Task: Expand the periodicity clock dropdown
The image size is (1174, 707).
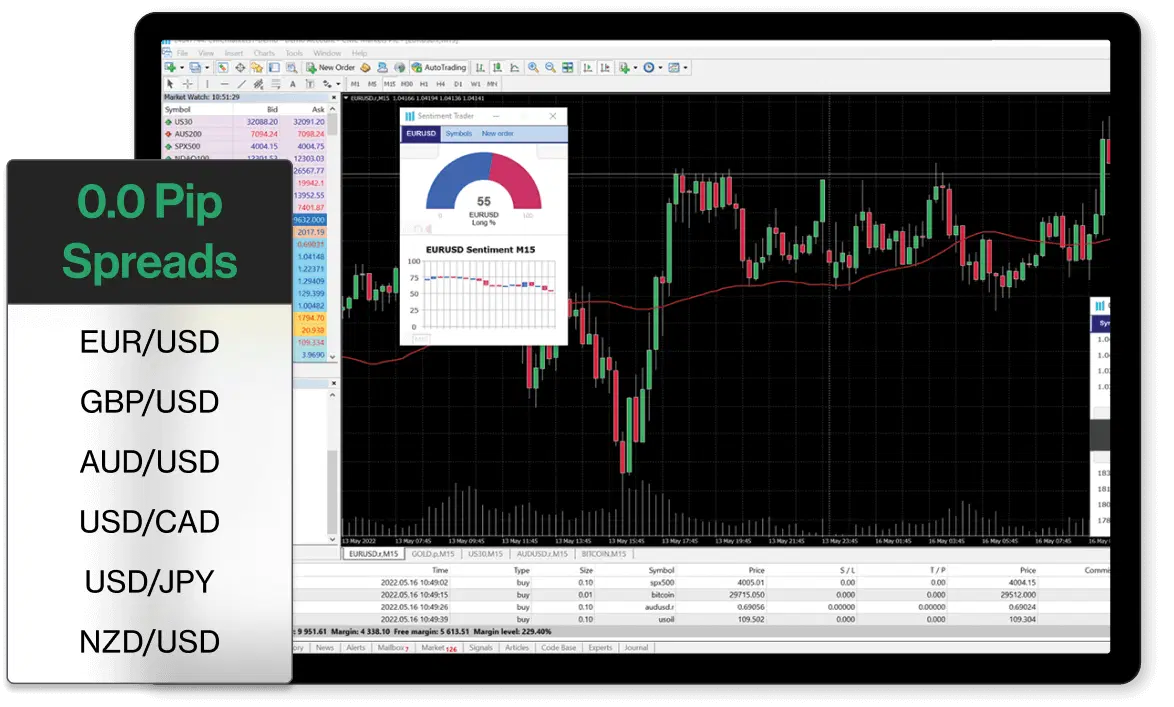Action: (x=660, y=68)
